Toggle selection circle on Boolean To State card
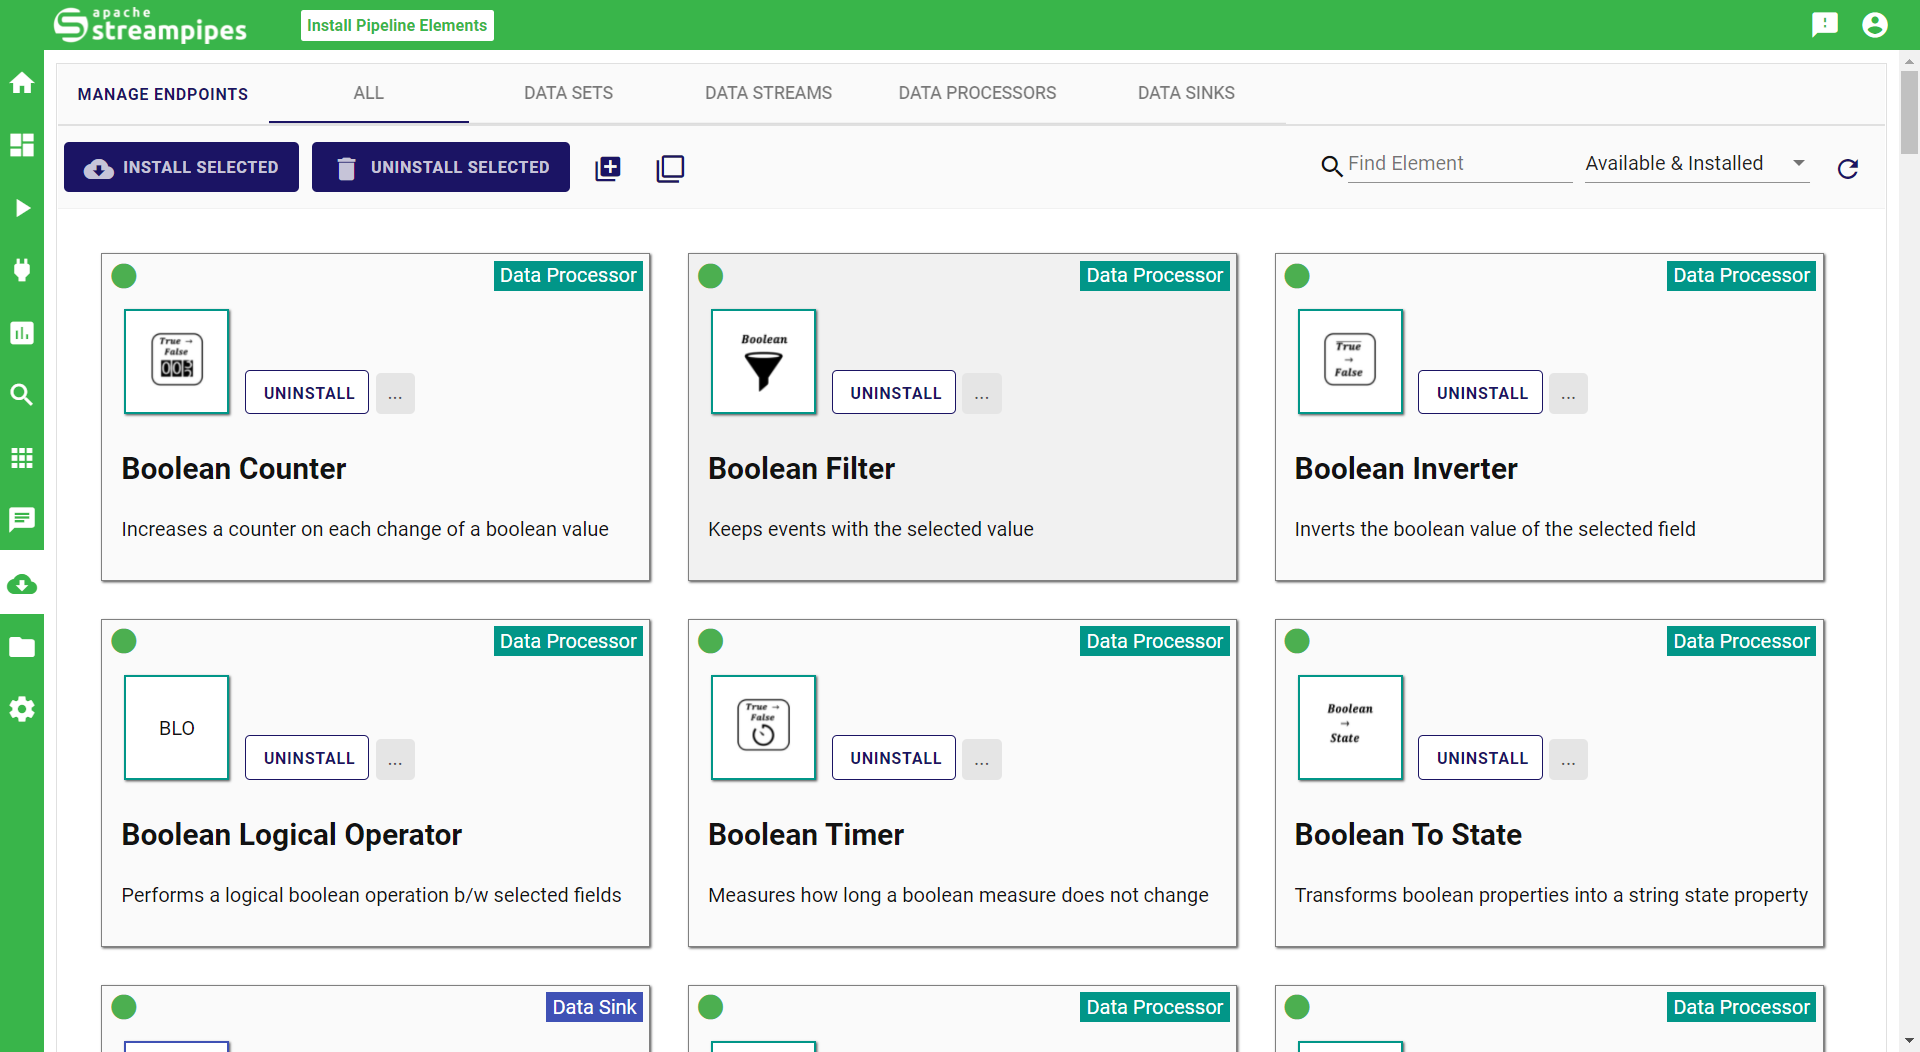The image size is (1920, 1052). [x=1297, y=641]
